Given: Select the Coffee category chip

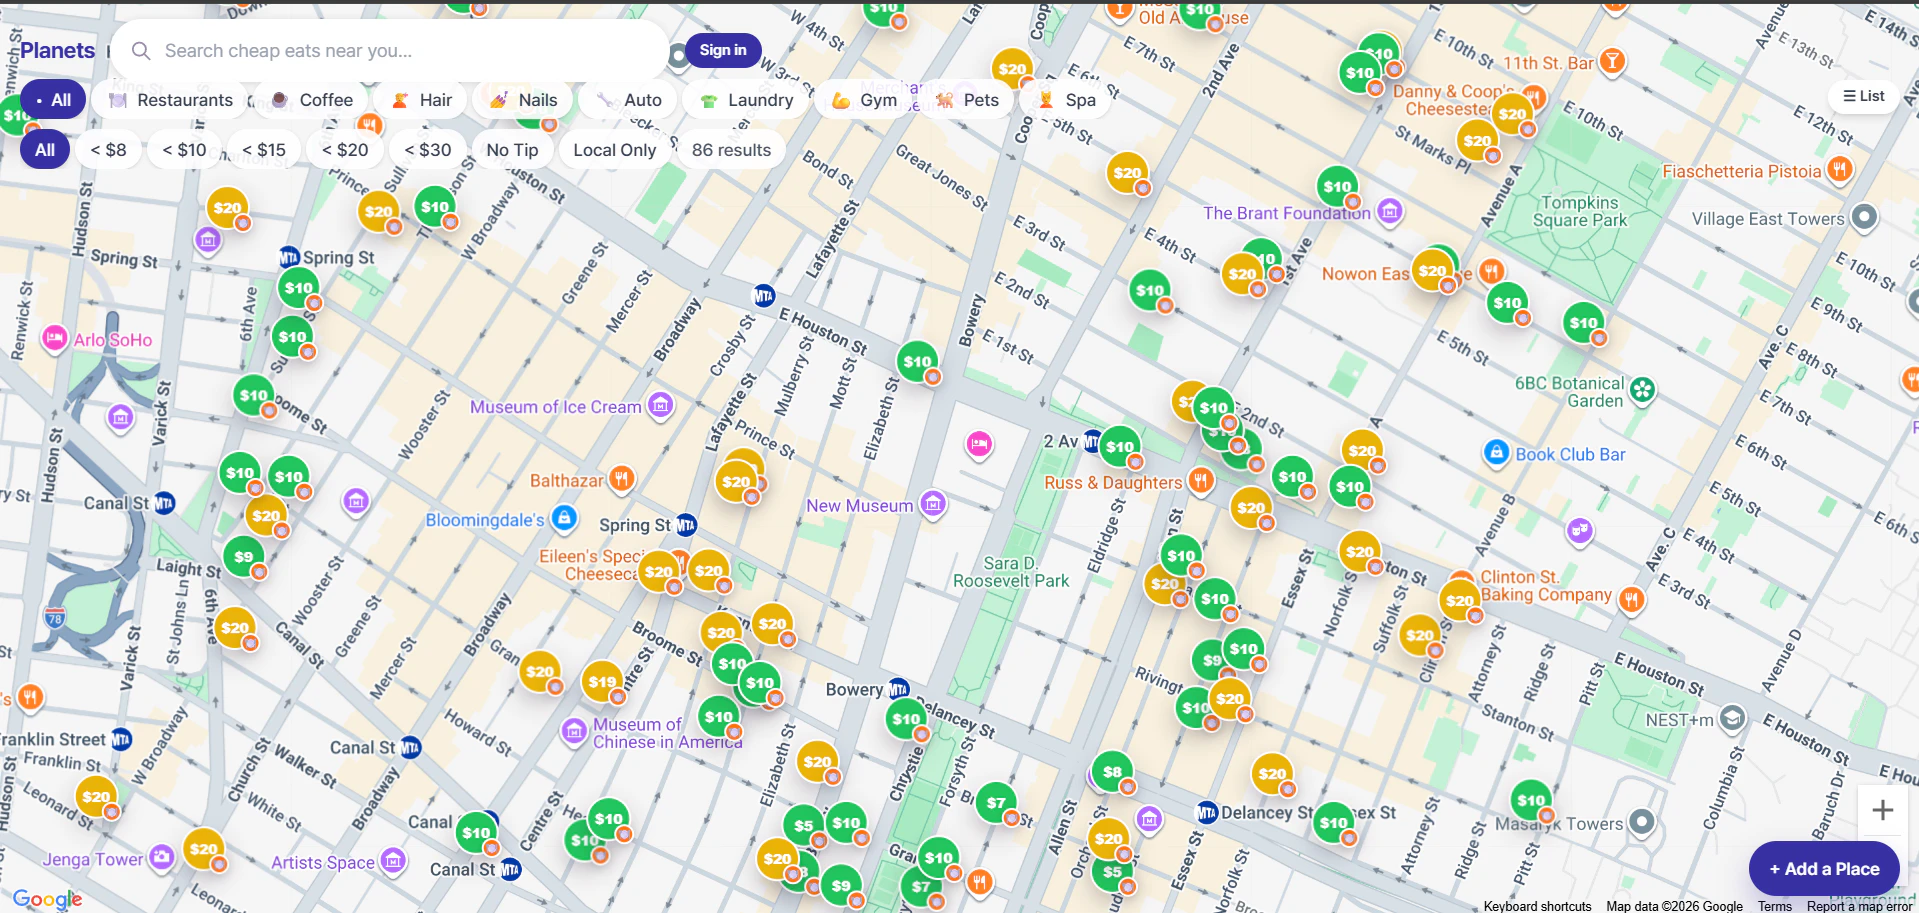Looking at the screenshot, I should point(312,100).
